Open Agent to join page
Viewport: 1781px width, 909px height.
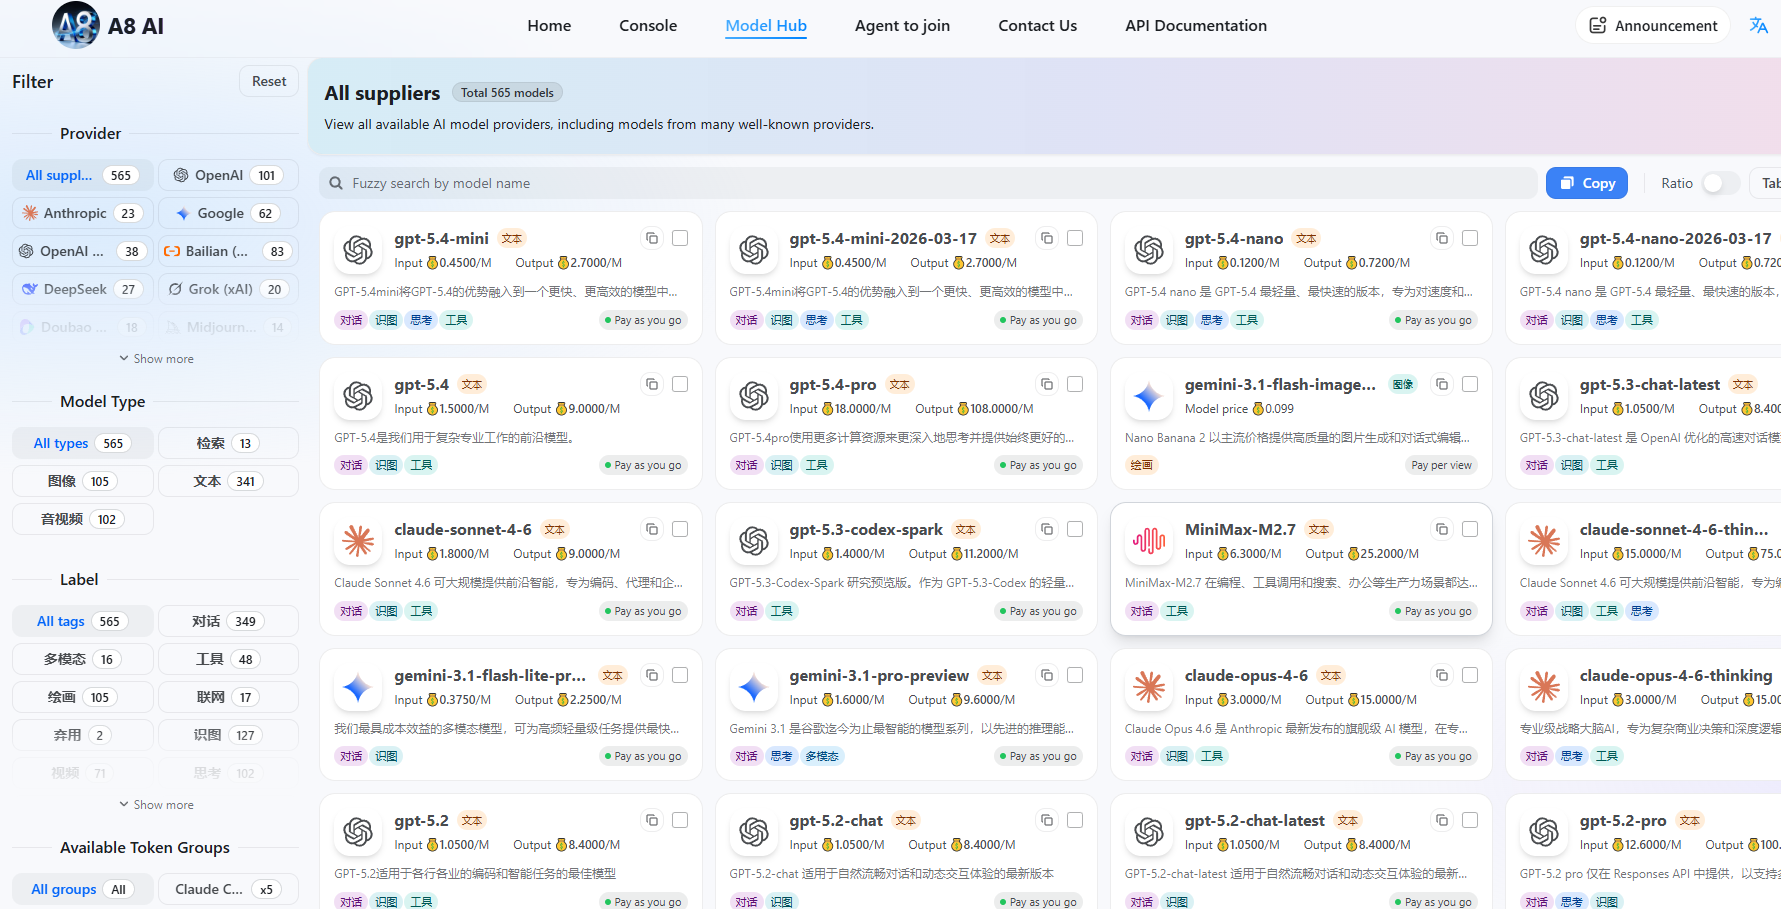[x=902, y=26]
